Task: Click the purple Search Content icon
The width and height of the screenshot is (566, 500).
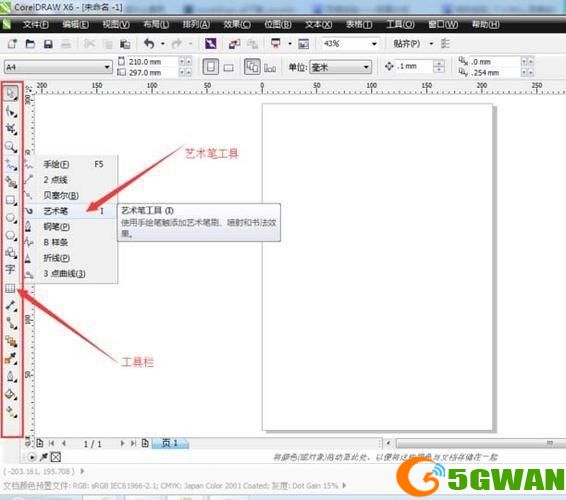Action: (210, 44)
